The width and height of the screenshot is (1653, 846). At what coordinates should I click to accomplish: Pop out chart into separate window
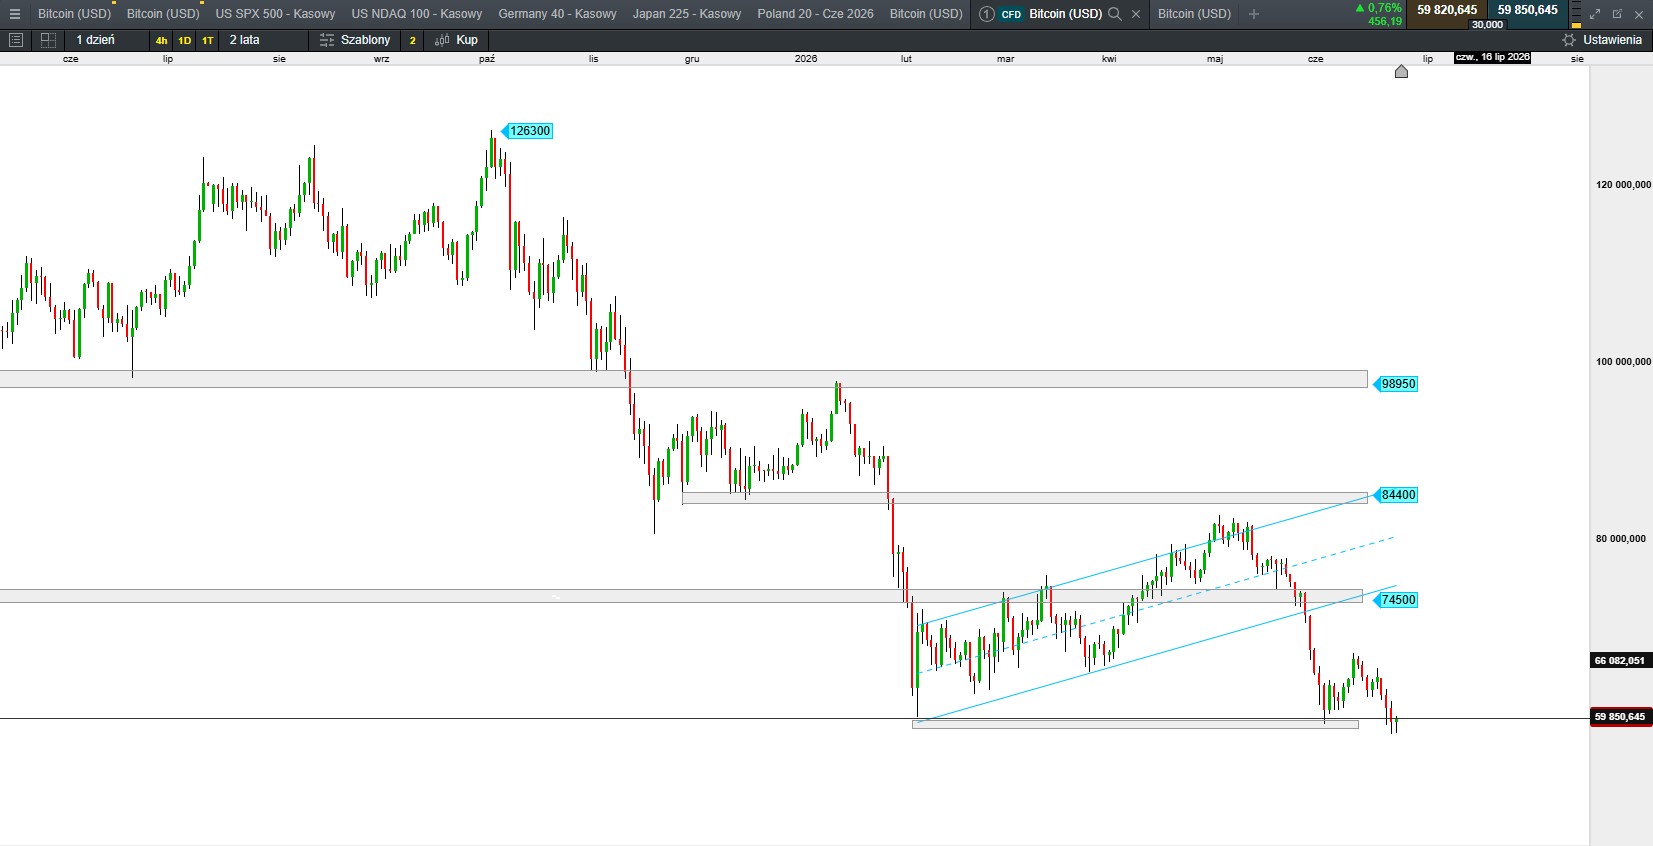click(x=1617, y=14)
